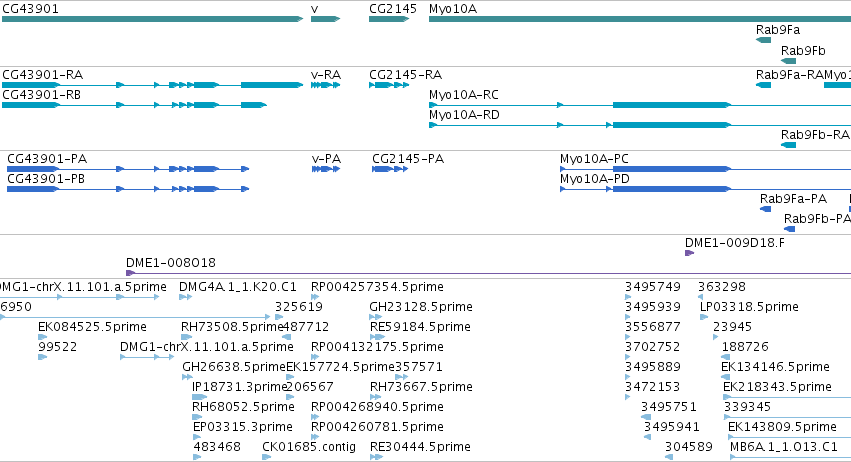851x462 pixels.
Task: Select the RE30444.5prime EST label
Action: click(420, 447)
